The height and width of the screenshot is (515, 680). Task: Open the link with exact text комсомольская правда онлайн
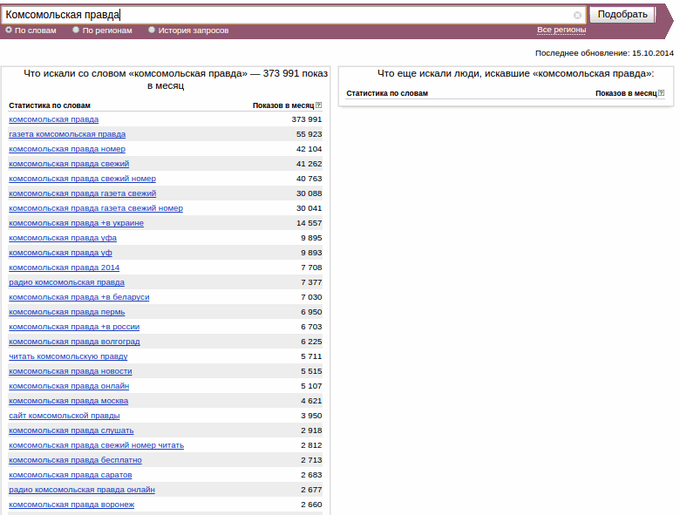[69, 386]
